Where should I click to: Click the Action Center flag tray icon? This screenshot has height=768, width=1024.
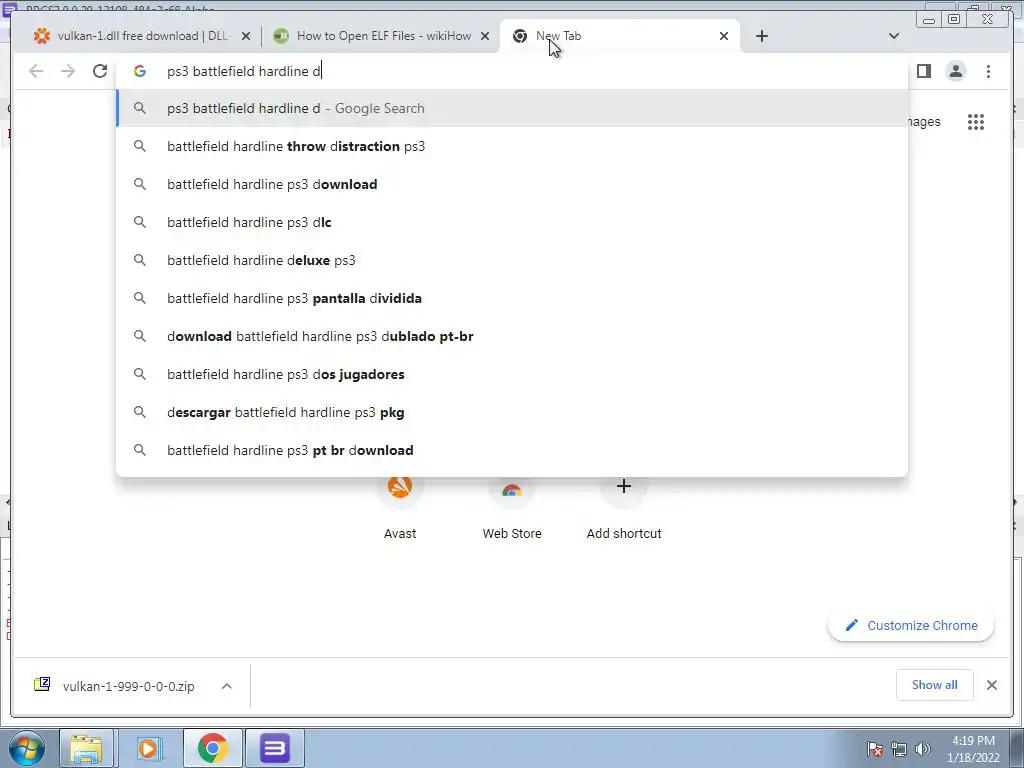[875, 749]
